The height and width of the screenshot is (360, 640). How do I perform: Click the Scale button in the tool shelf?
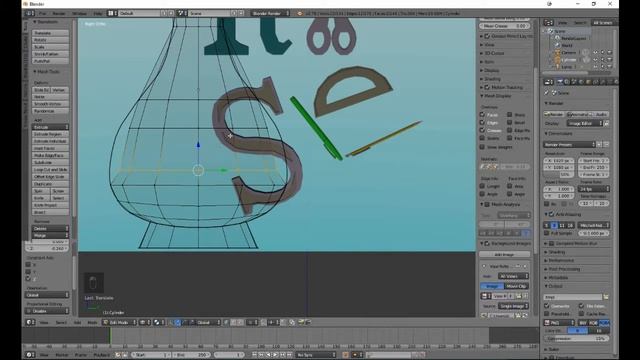coord(50,47)
